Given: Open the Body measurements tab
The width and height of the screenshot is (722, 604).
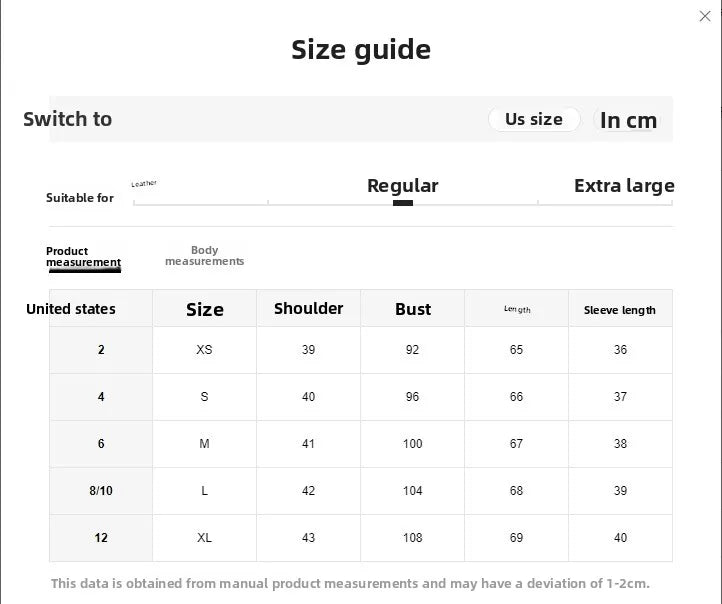Looking at the screenshot, I should [204, 256].
